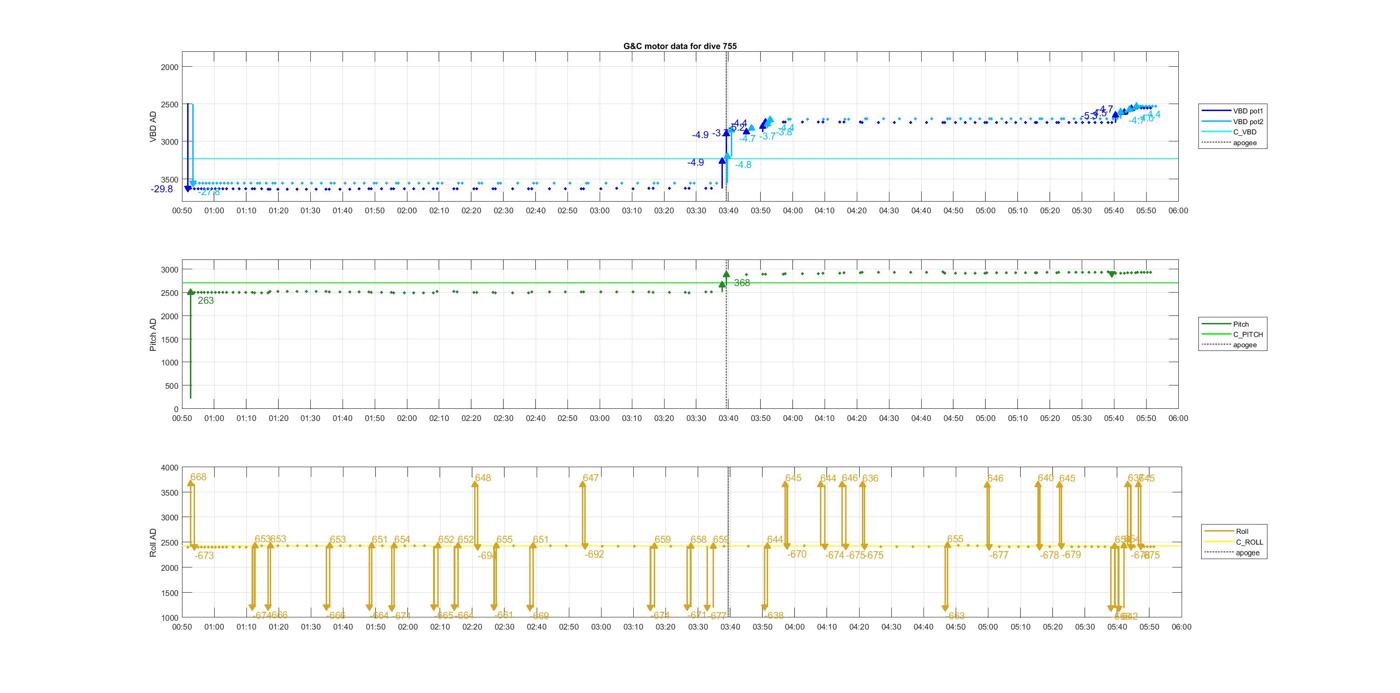The width and height of the screenshot is (1400, 693).
Task: Click the "638" roll data label
Action: pos(775,615)
